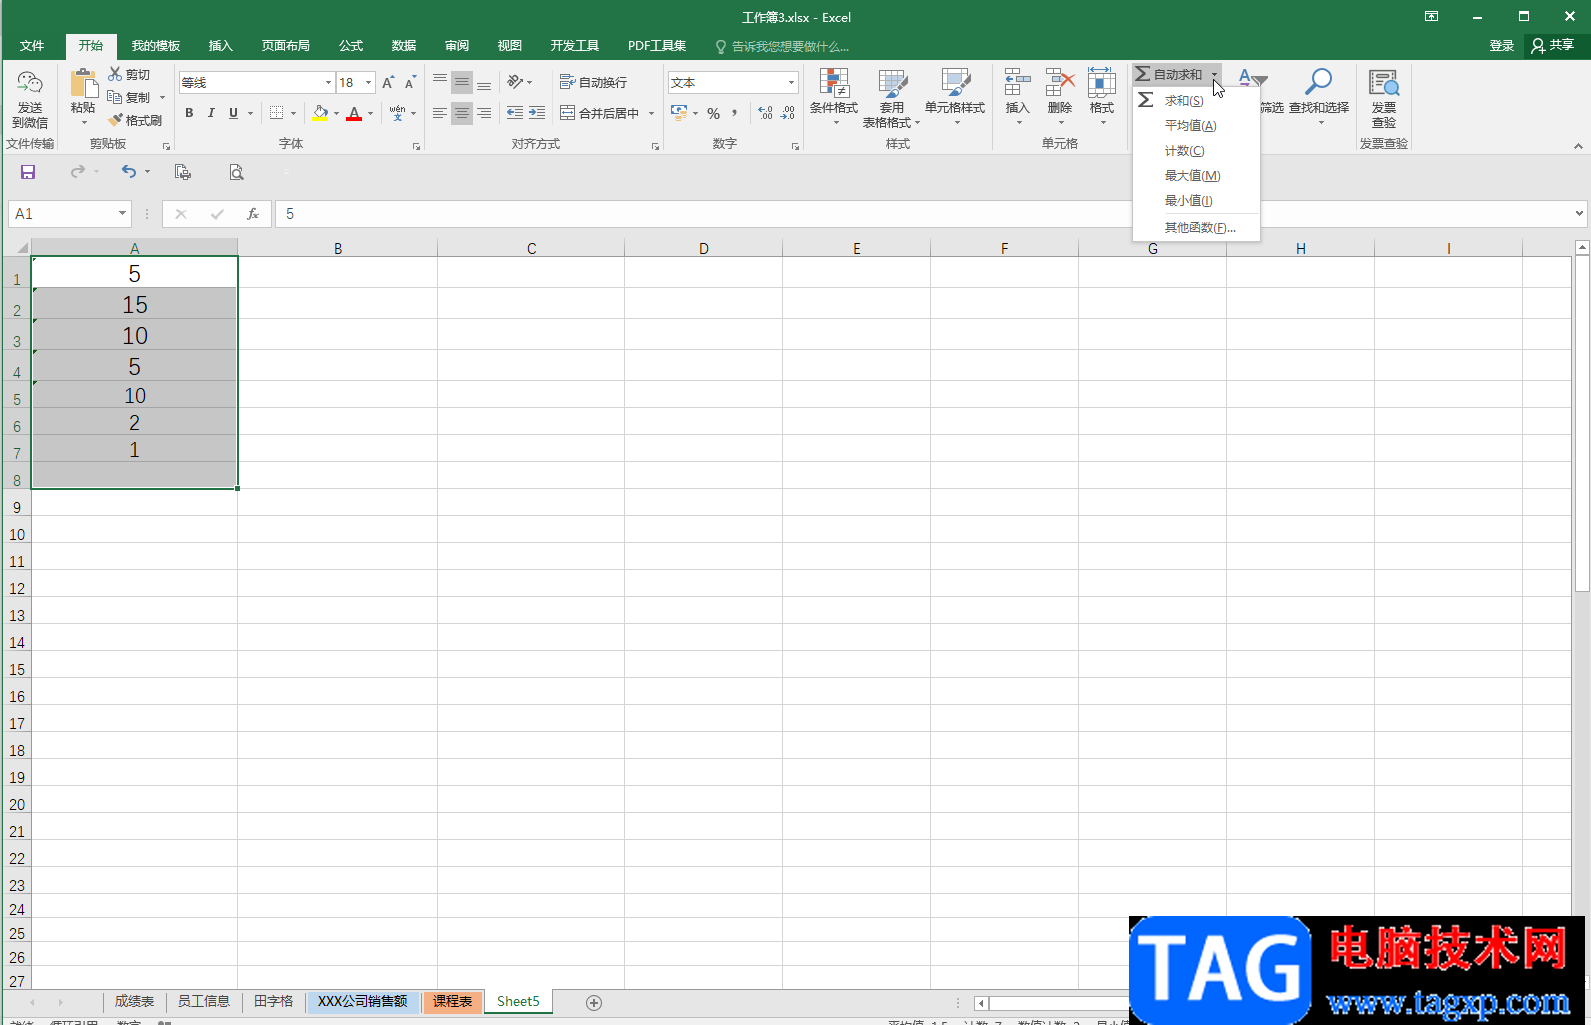1591x1025 pixels.
Task: Click the Undo arrow icon
Action: (128, 172)
